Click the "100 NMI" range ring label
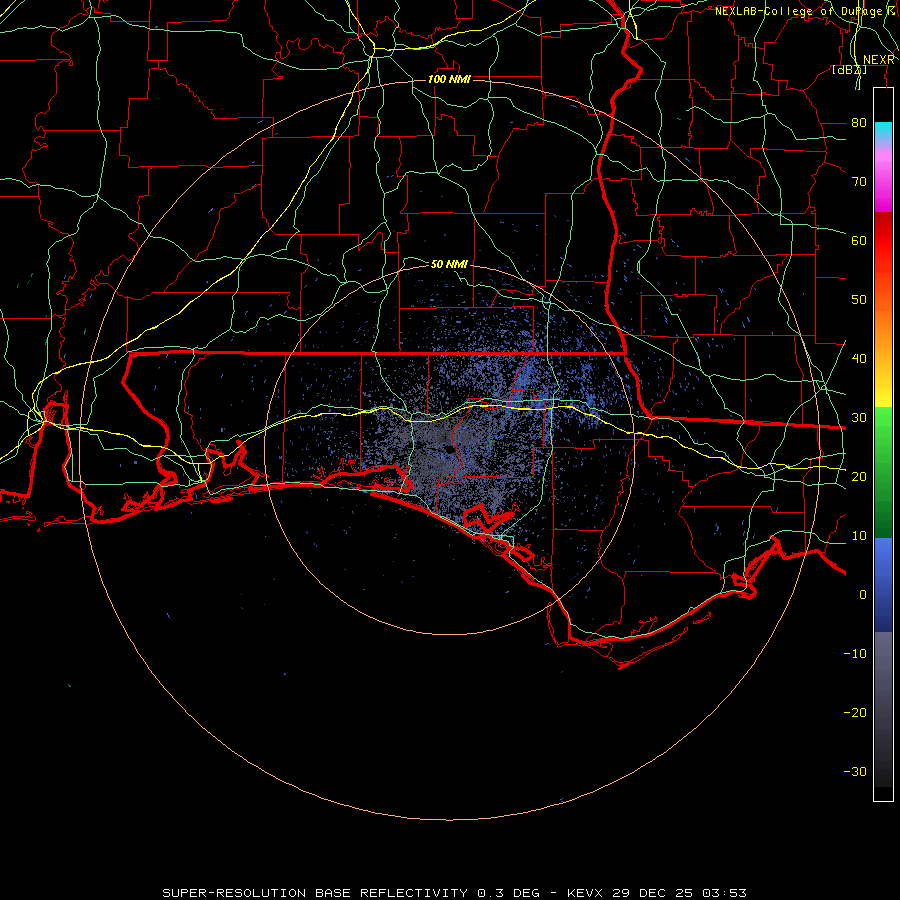Screen dimensions: 900x900 click(x=449, y=79)
